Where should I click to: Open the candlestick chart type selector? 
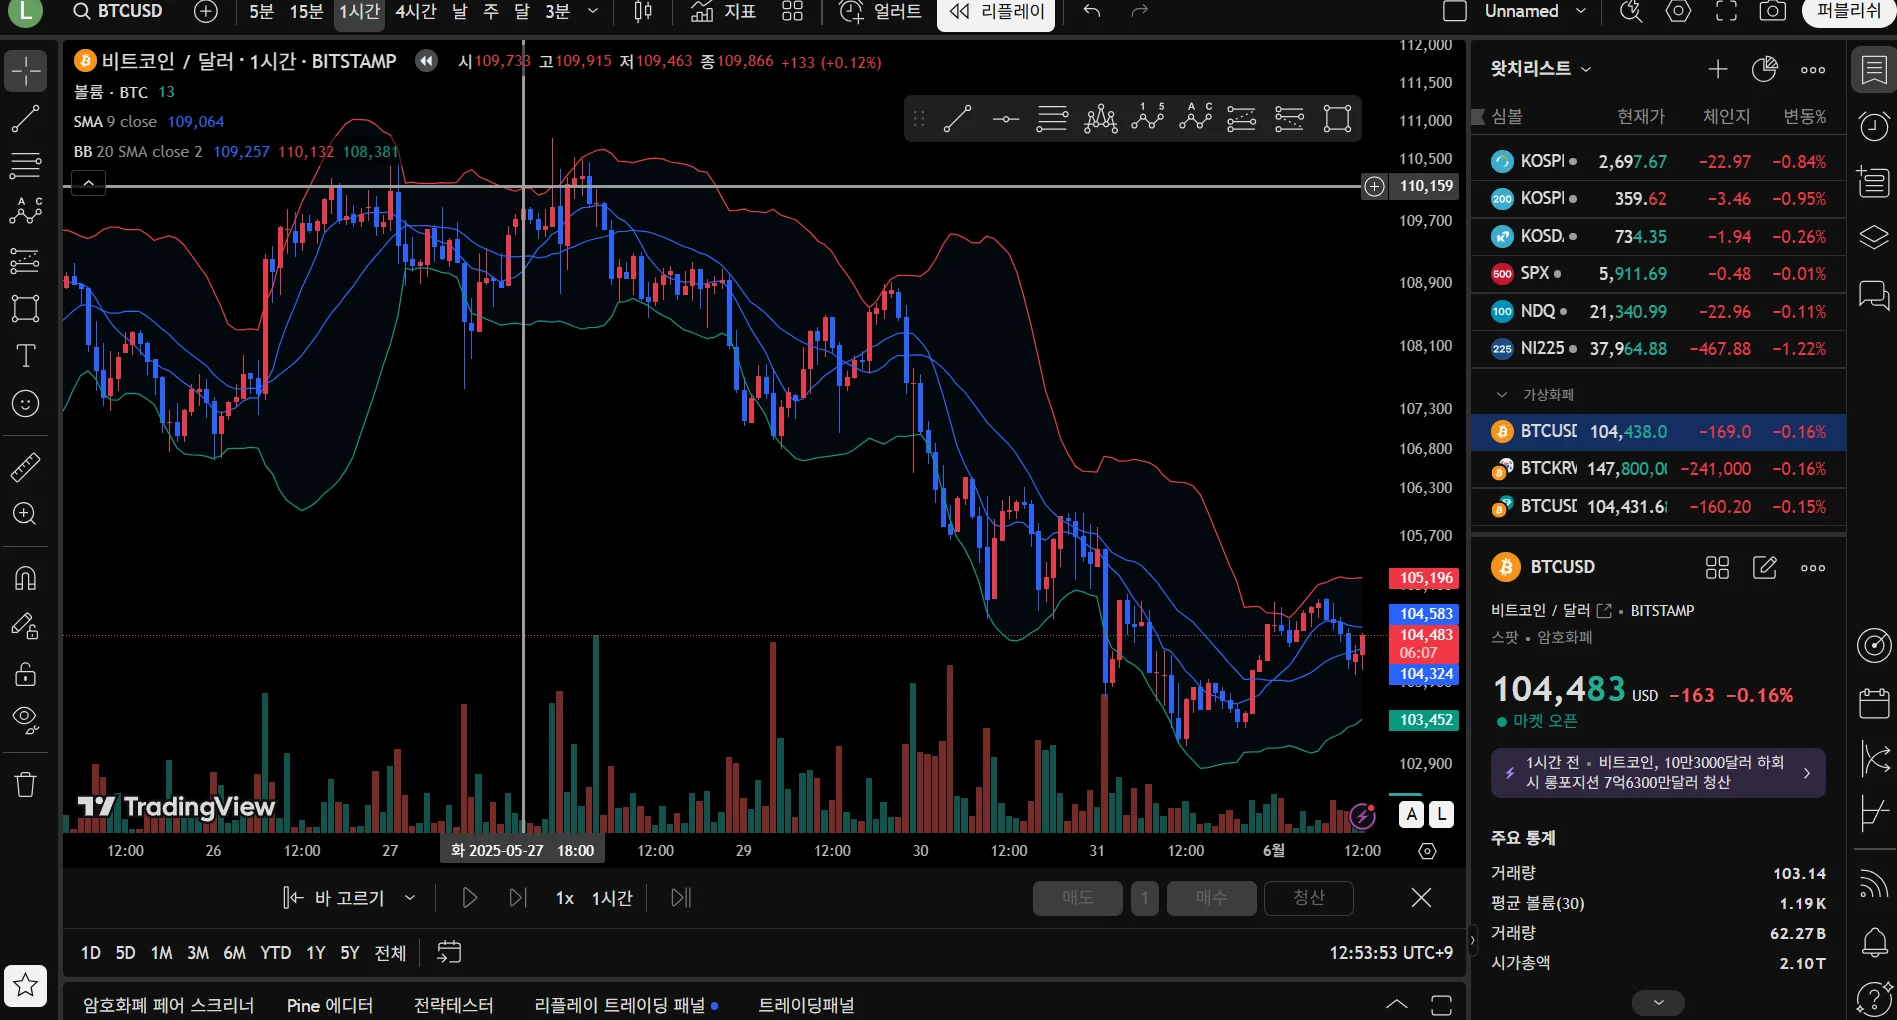[x=643, y=12]
